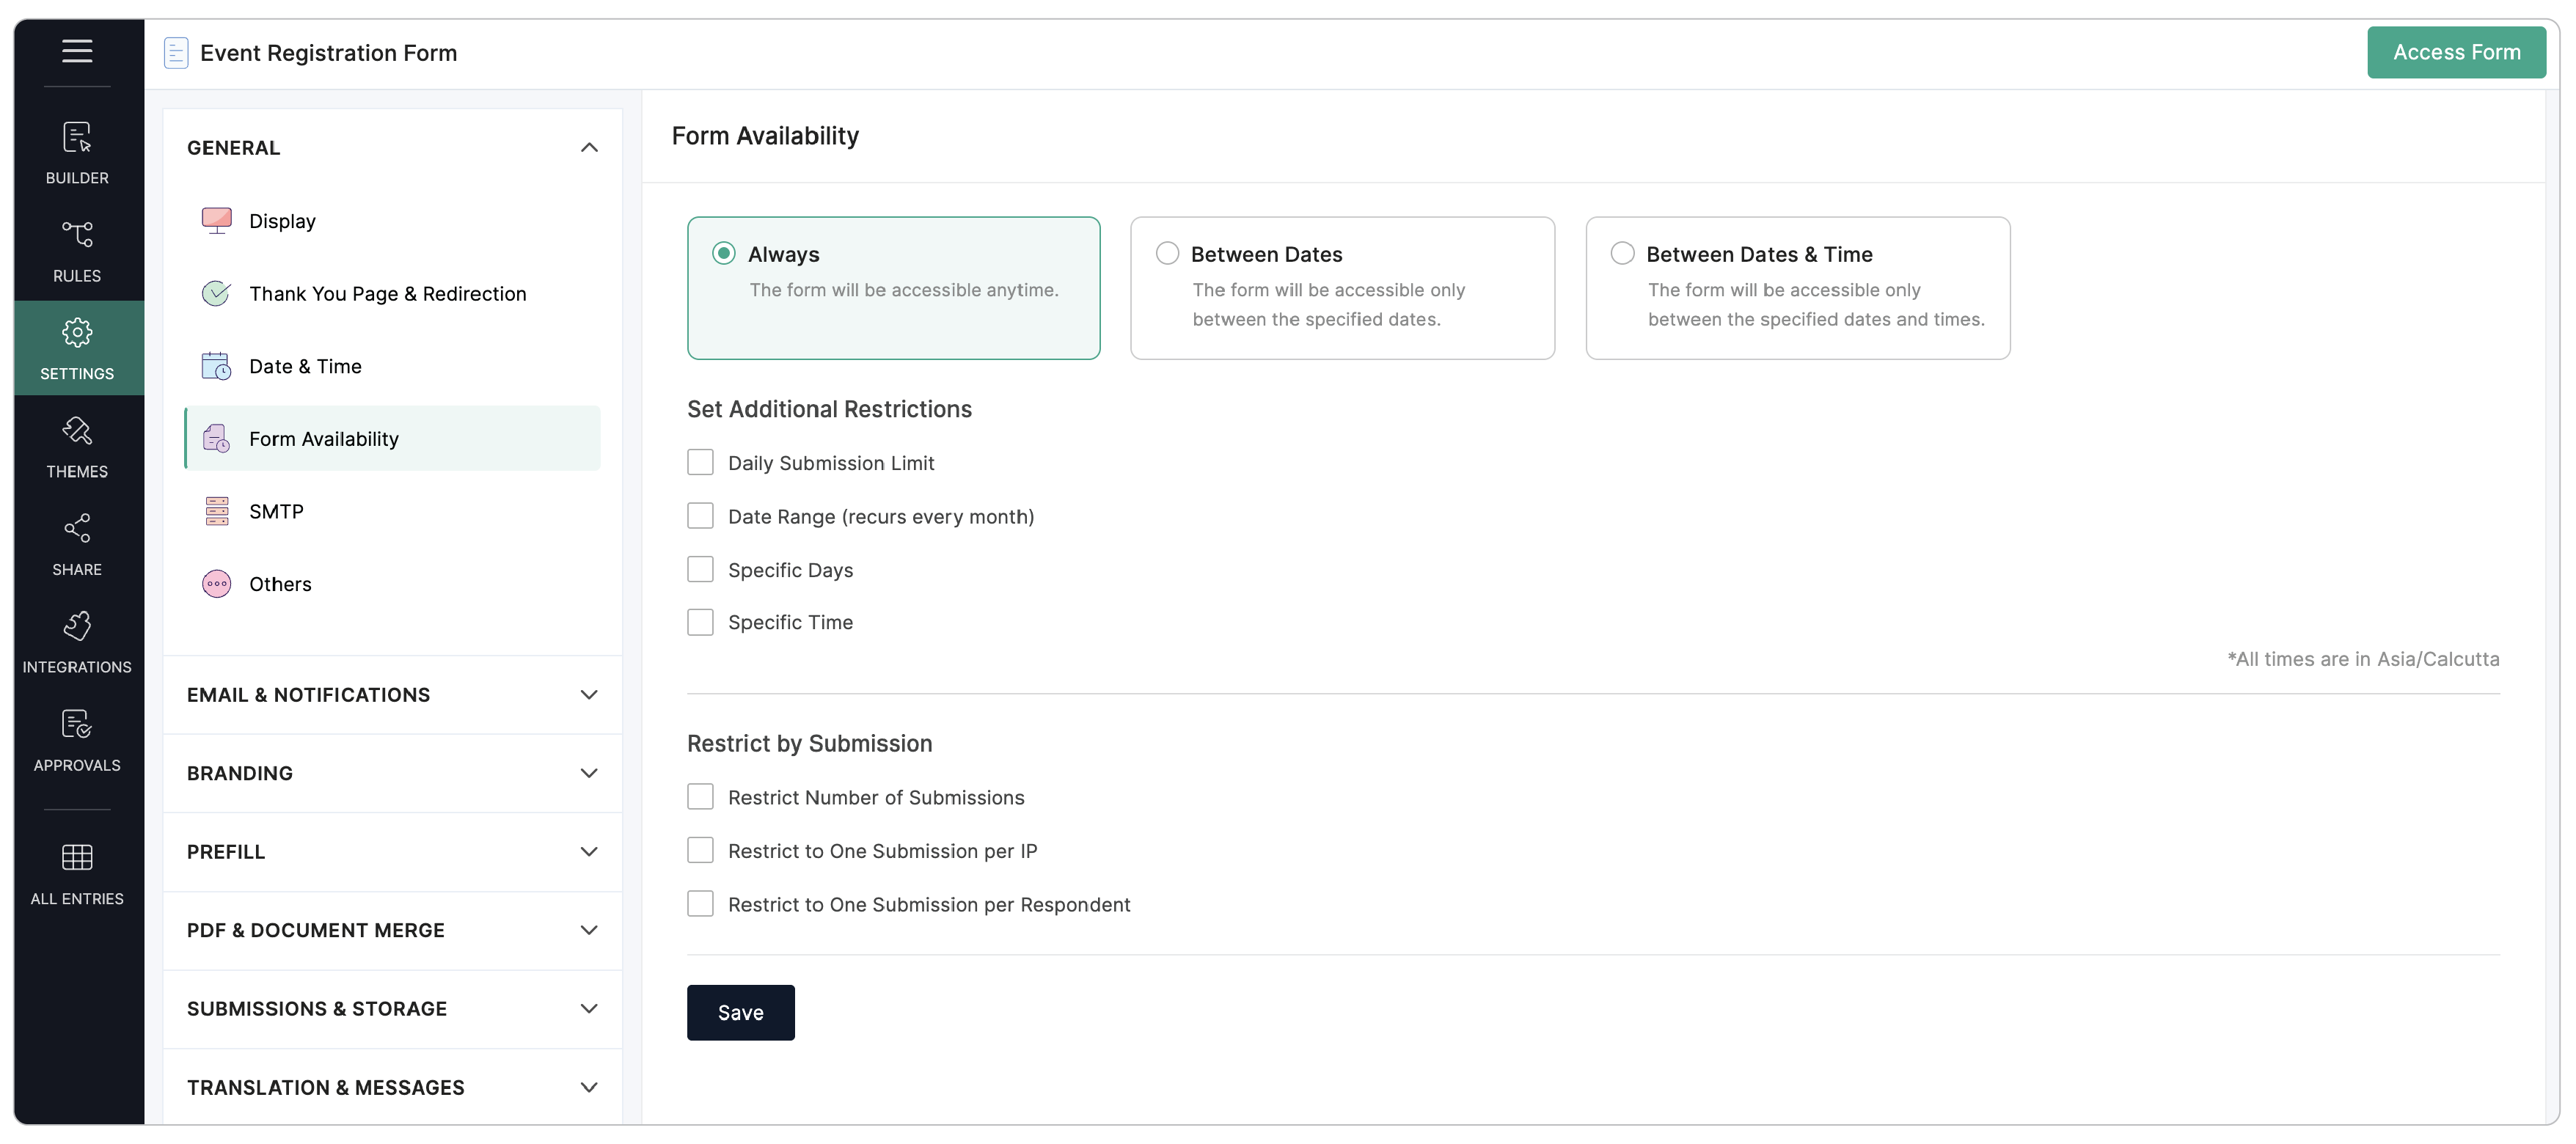Open the hamburger menu at top left

(x=77, y=51)
